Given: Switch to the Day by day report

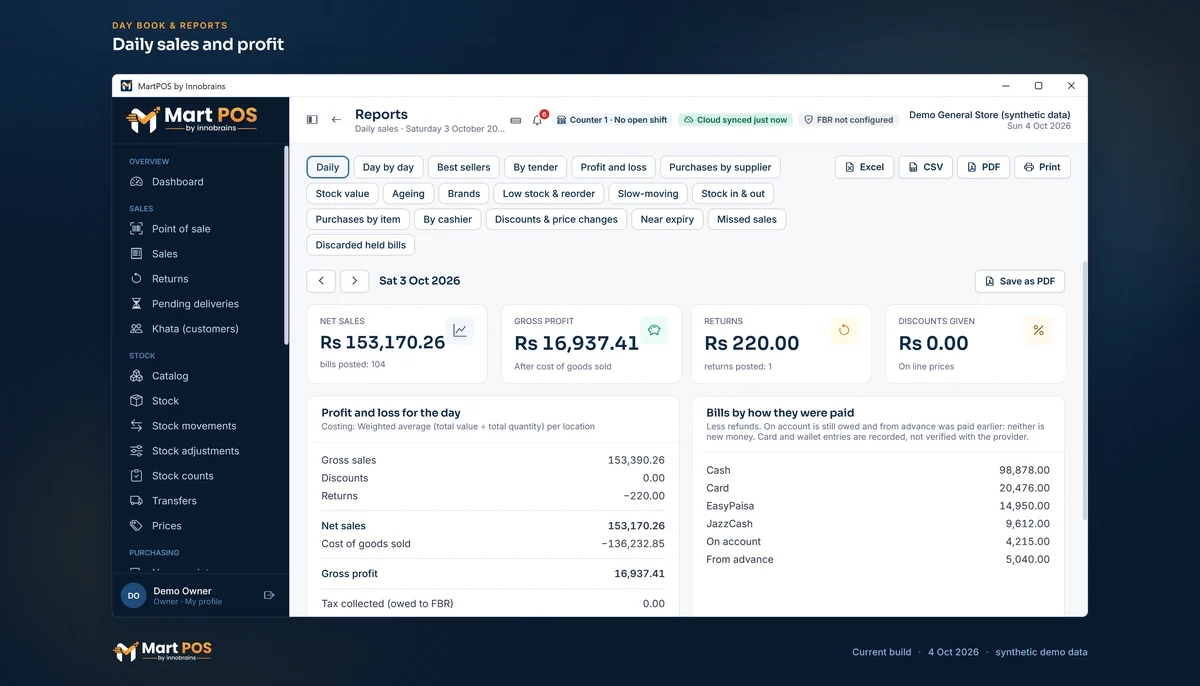Looking at the screenshot, I should (x=388, y=167).
